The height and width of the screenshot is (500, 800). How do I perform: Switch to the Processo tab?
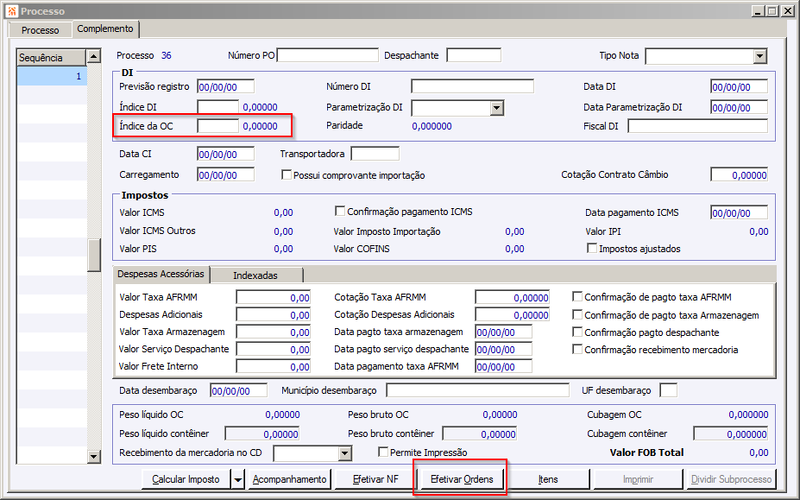tap(40, 30)
